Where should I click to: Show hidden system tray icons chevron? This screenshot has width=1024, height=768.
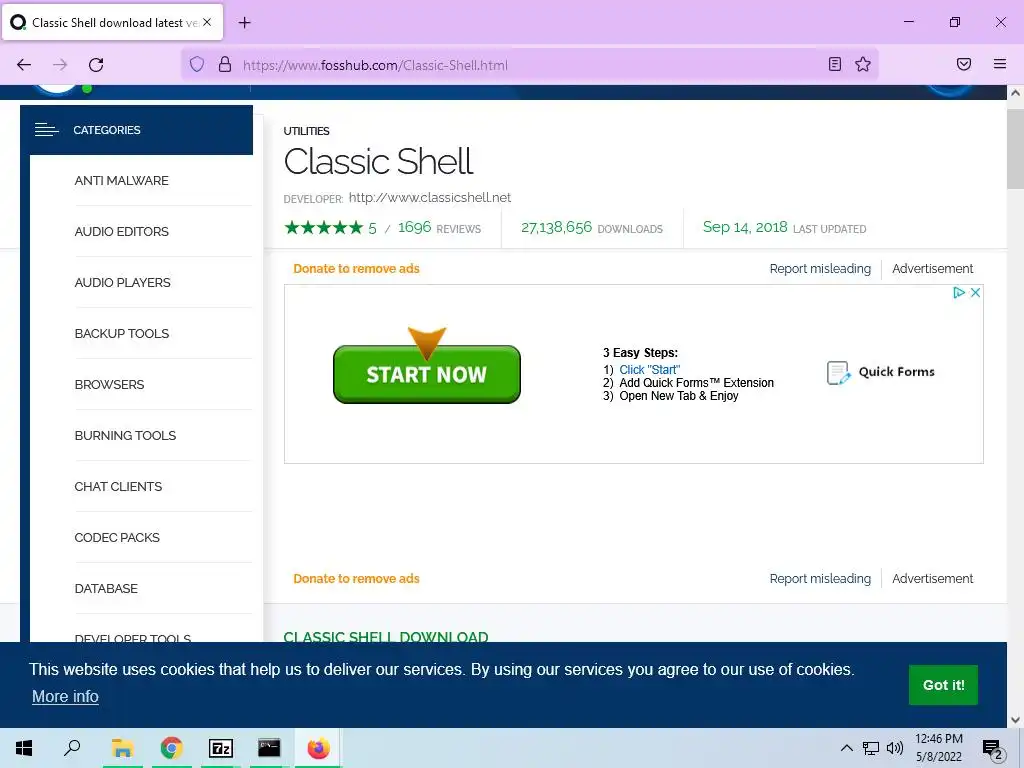pyautogui.click(x=846, y=748)
